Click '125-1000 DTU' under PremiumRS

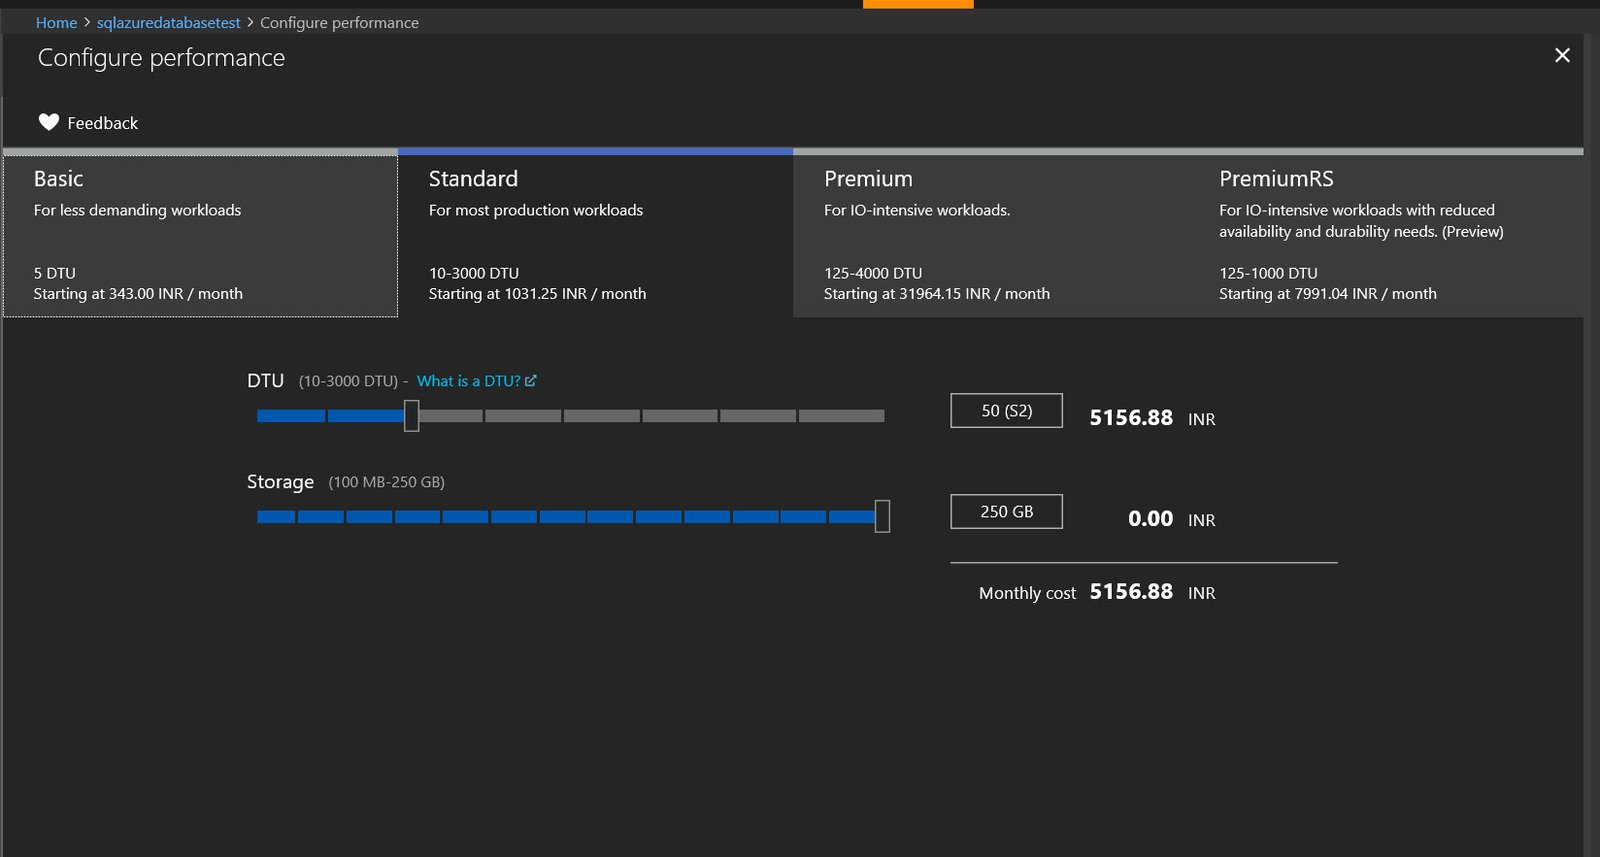point(1268,272)
